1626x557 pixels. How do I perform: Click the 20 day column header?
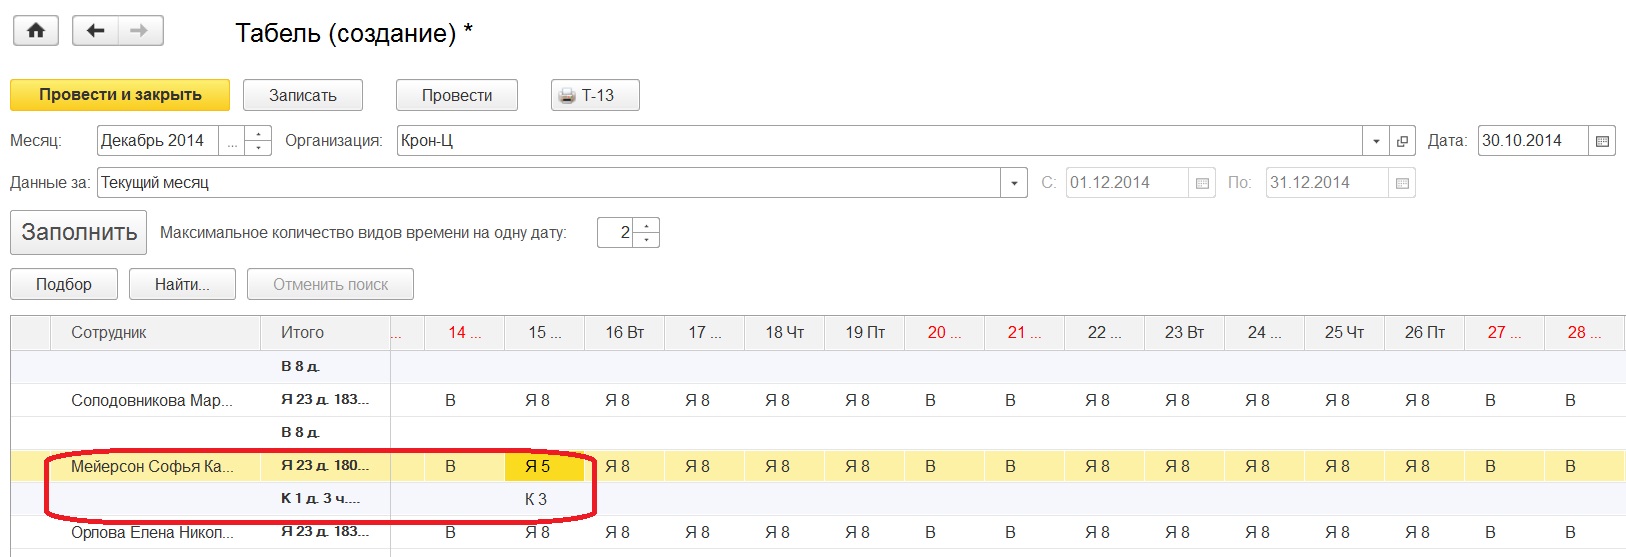coord(944,333)
